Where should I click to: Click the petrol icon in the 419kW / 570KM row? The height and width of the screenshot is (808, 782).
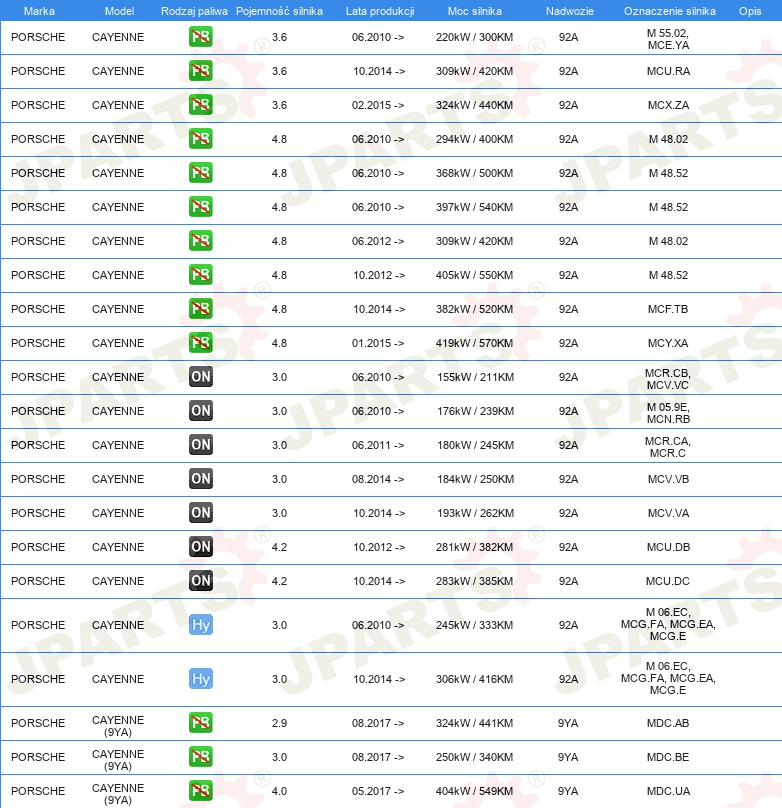coord(201,343)
